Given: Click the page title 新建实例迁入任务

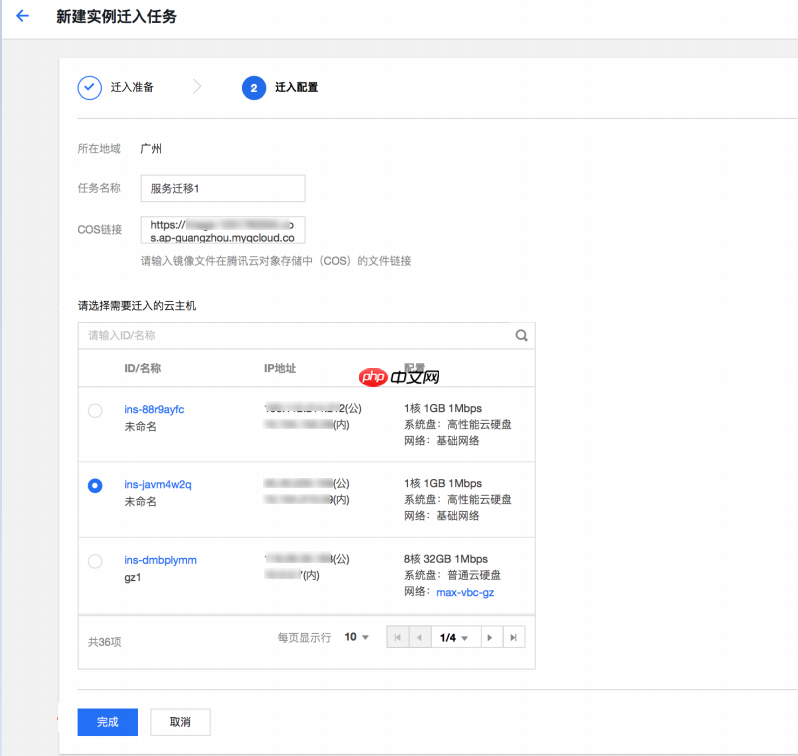Looking at the screenshot, I should [x=117, y=16].
